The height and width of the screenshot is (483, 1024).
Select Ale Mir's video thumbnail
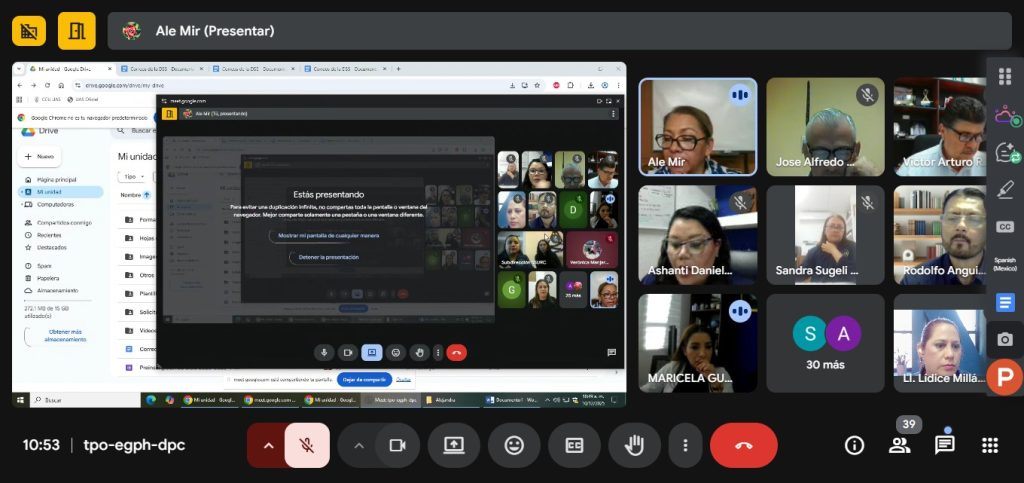pos(697,127)
